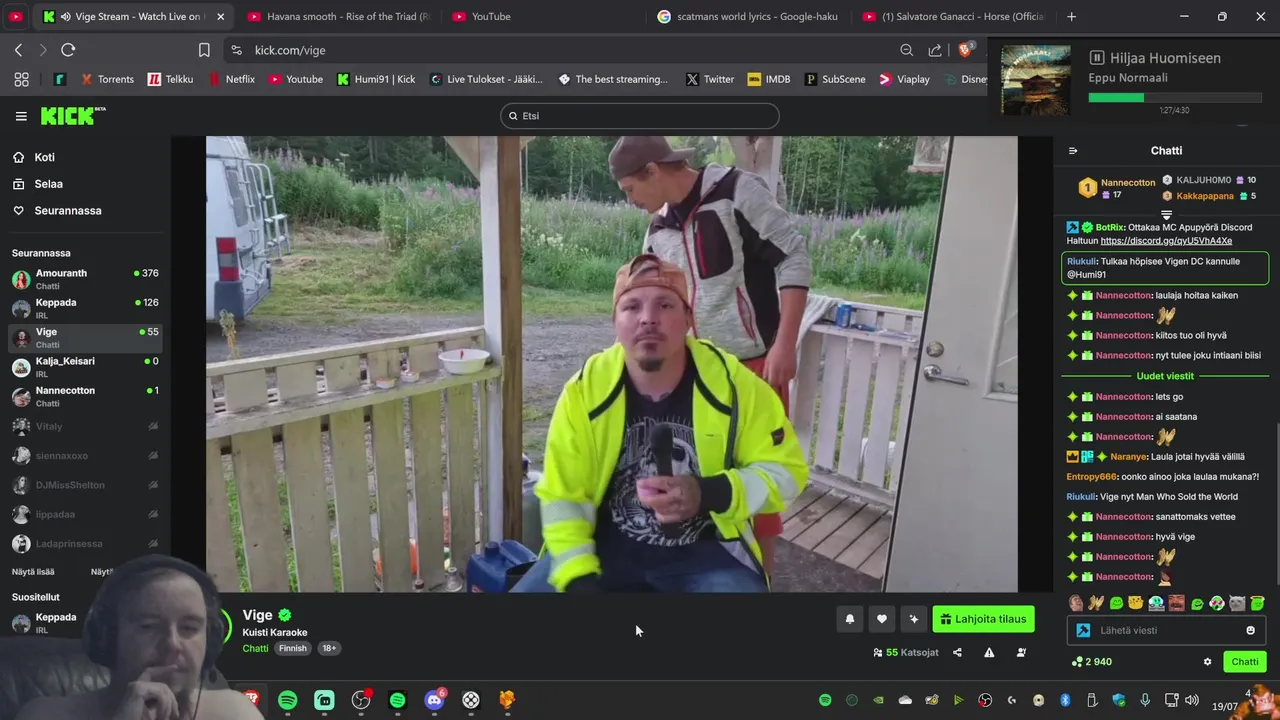Open the browser apps grid icon
Image resolution: width=1280 pixels, height=720 pixels.
[21, 79]
